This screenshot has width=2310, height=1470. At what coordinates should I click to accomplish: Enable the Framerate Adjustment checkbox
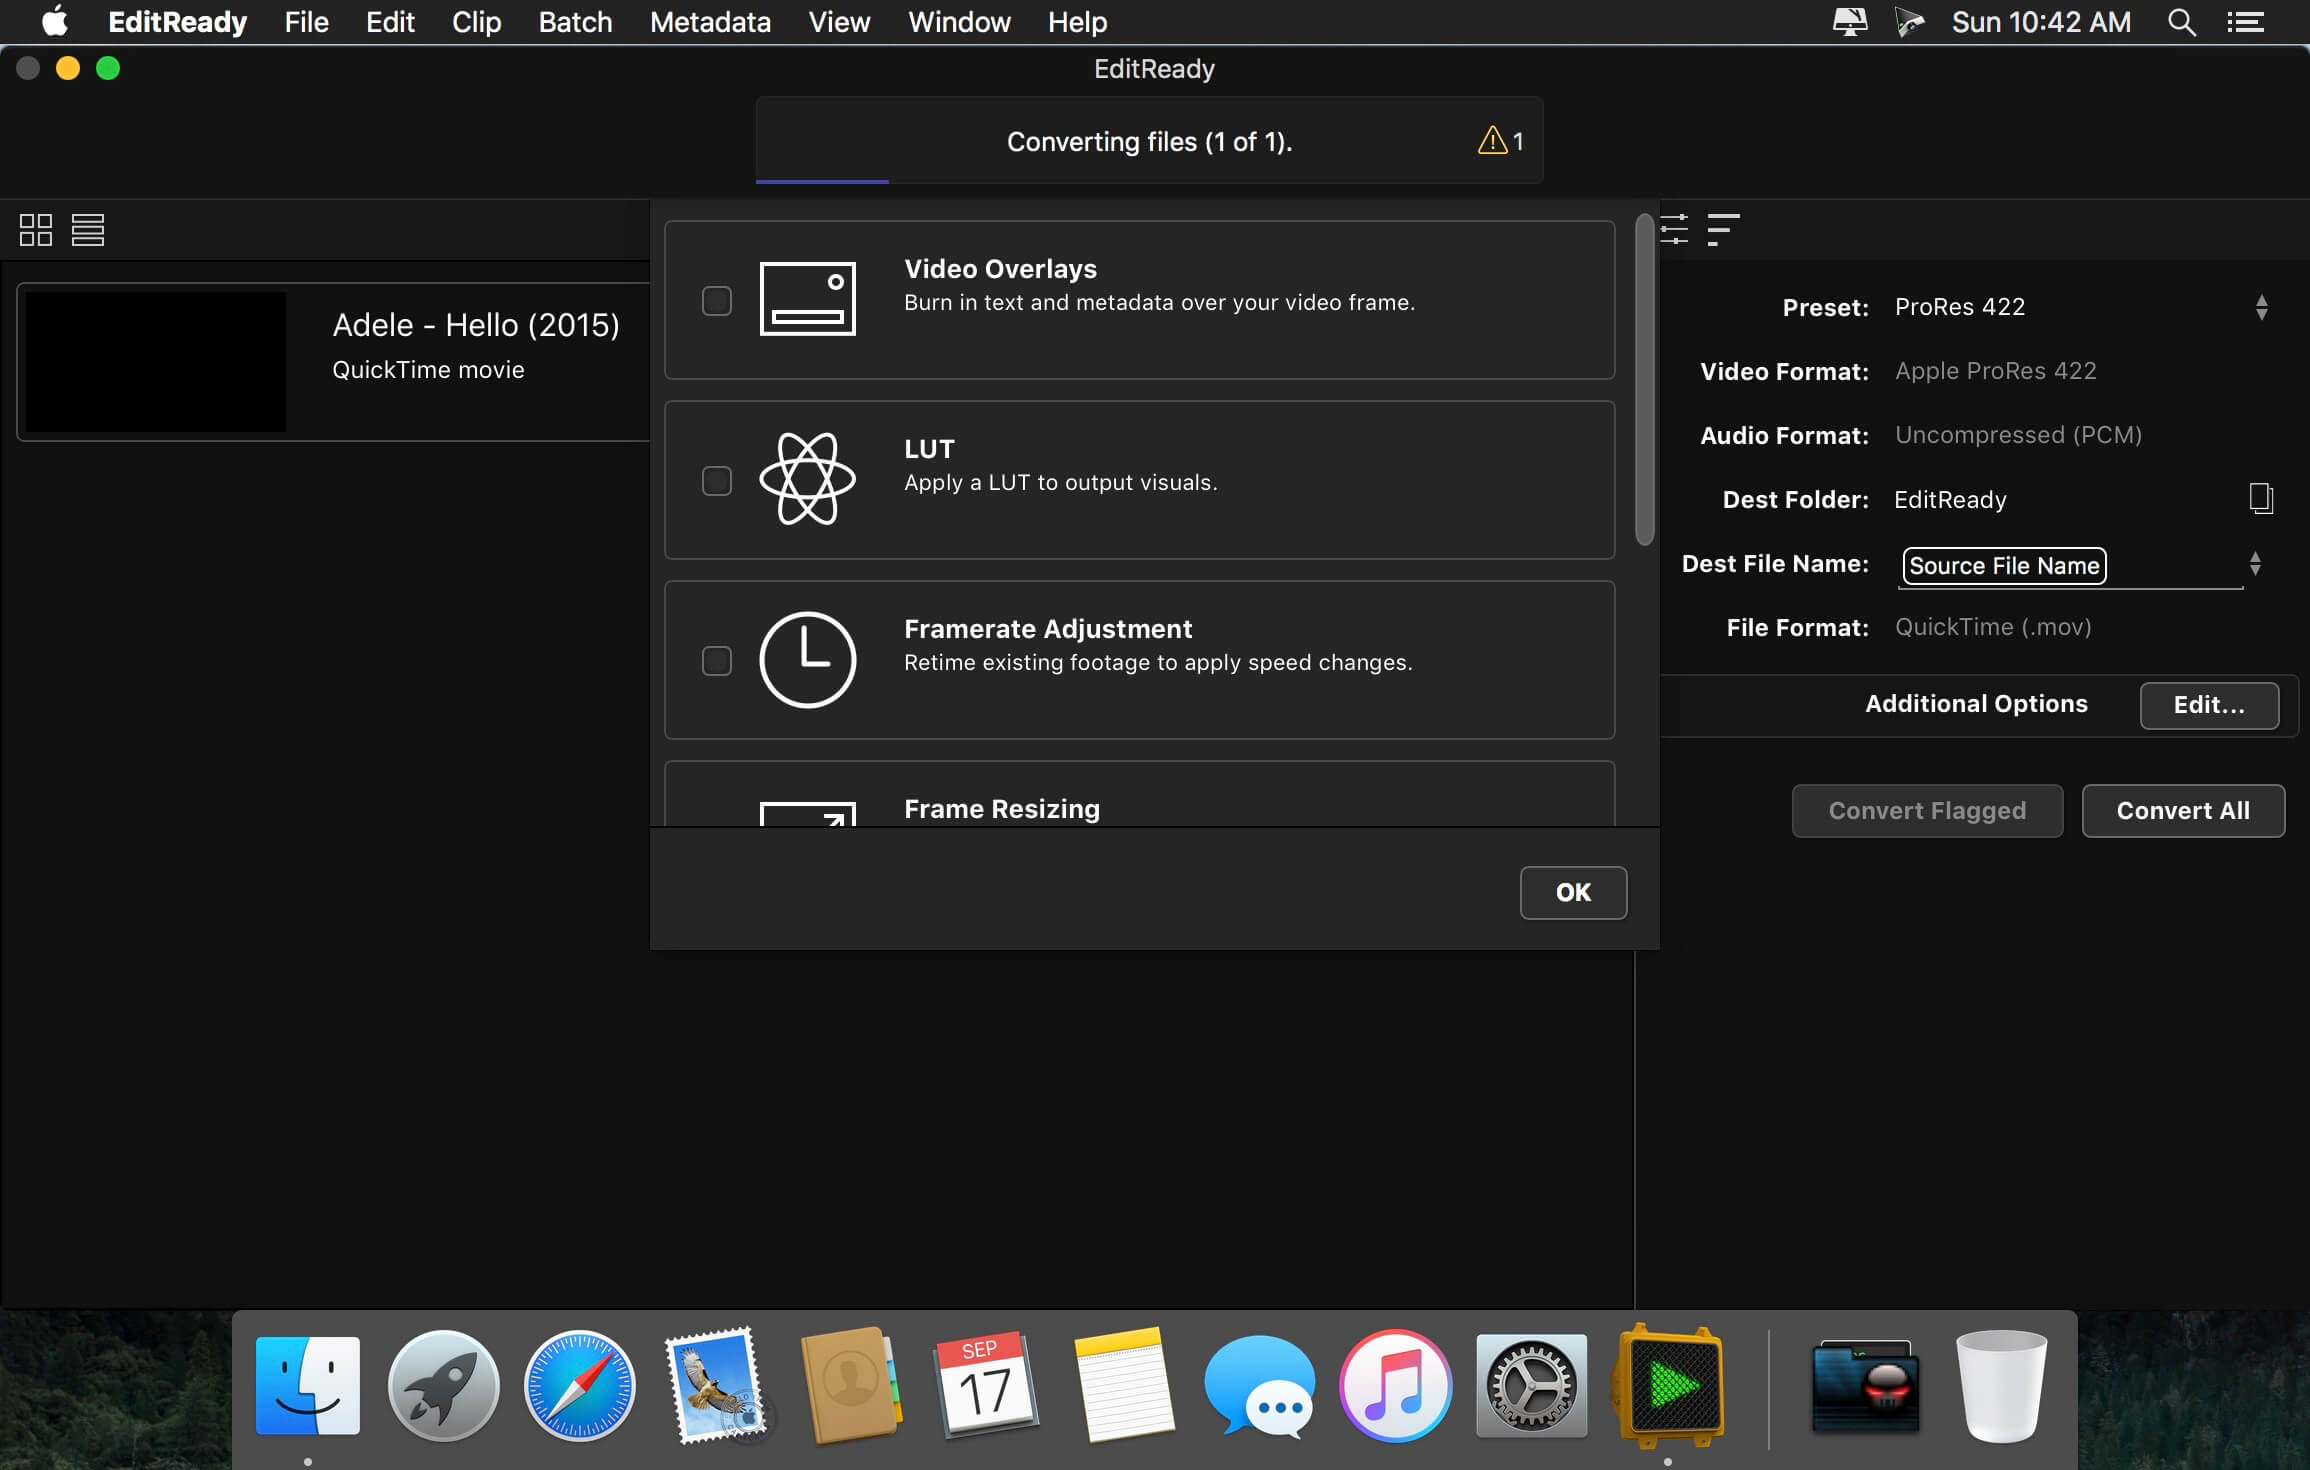(716, 660)
